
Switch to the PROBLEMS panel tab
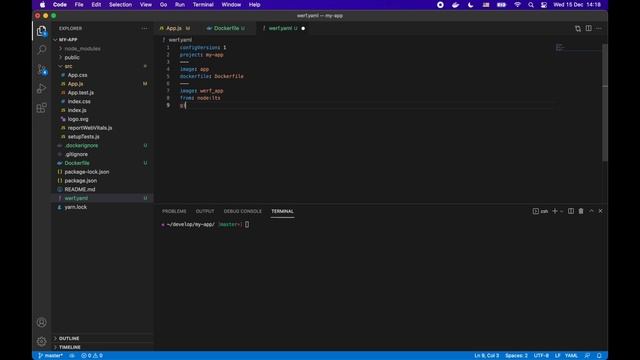pyautogui.click(x=174, y=211)
